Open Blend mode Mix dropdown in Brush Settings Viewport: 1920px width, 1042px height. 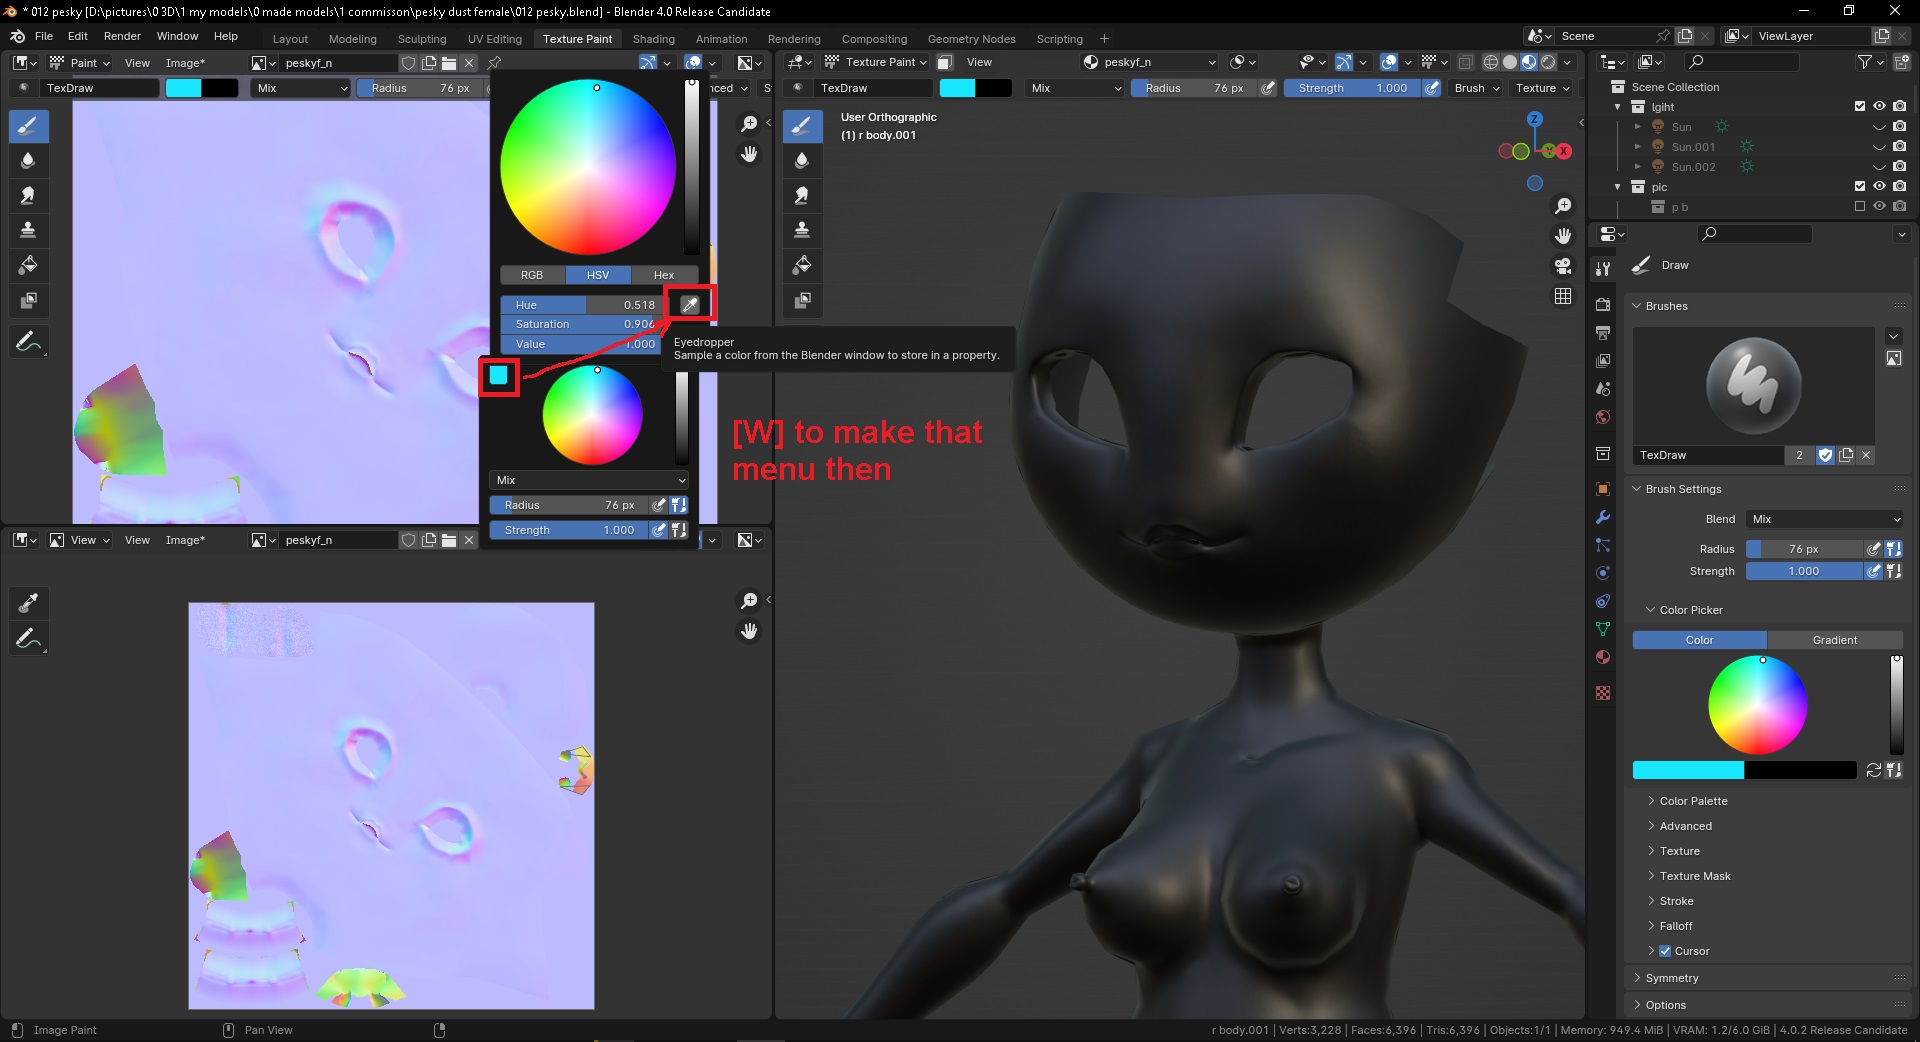(x=1825, y=519)
